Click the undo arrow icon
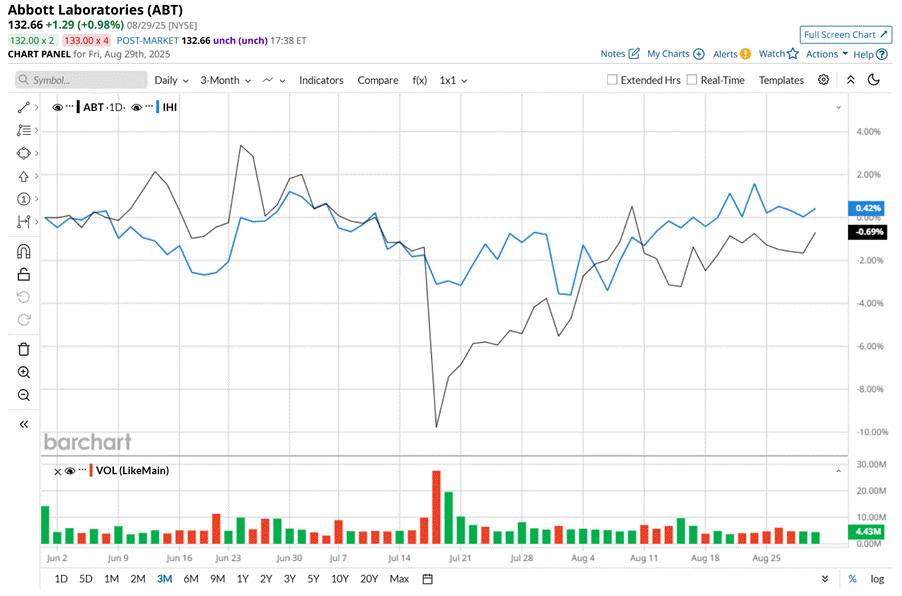Viewport: 902px width, 596px height. pyautogui.click(x=24, y=297)
